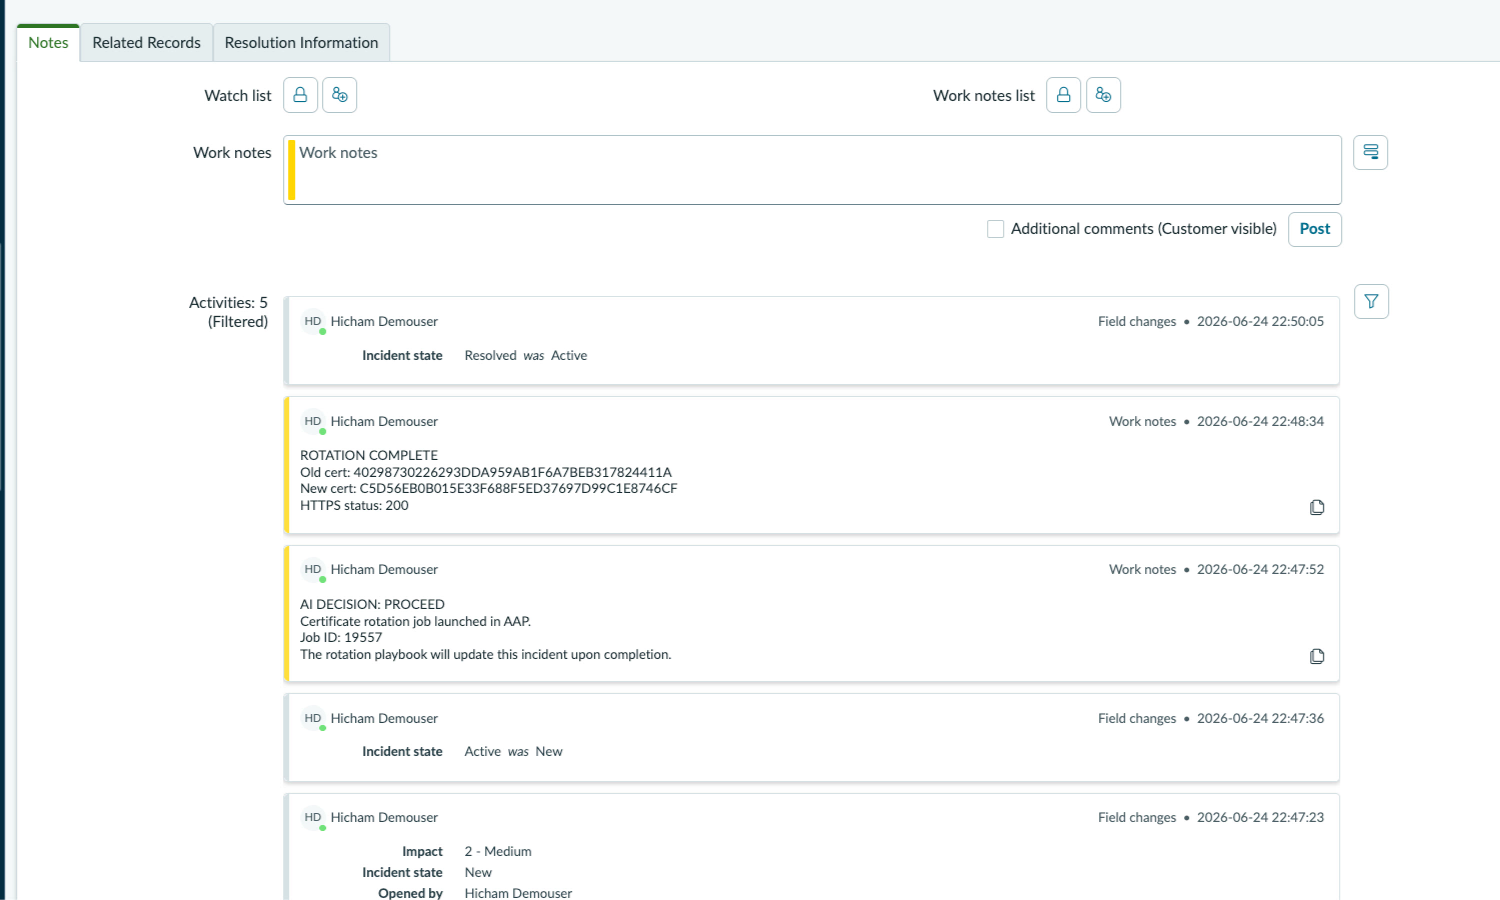Click HD avatar on 22:47:23 entry
The width and height of the screenshot is (1500, 900).
(x=313, y=818)
